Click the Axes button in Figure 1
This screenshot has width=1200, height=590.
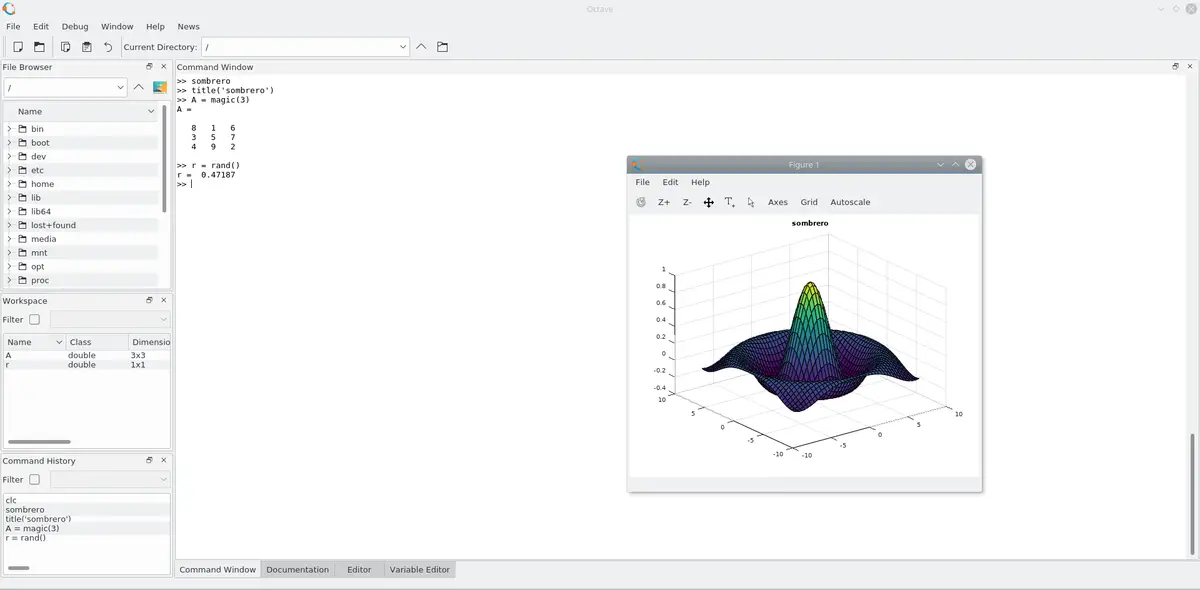(777, 202)
